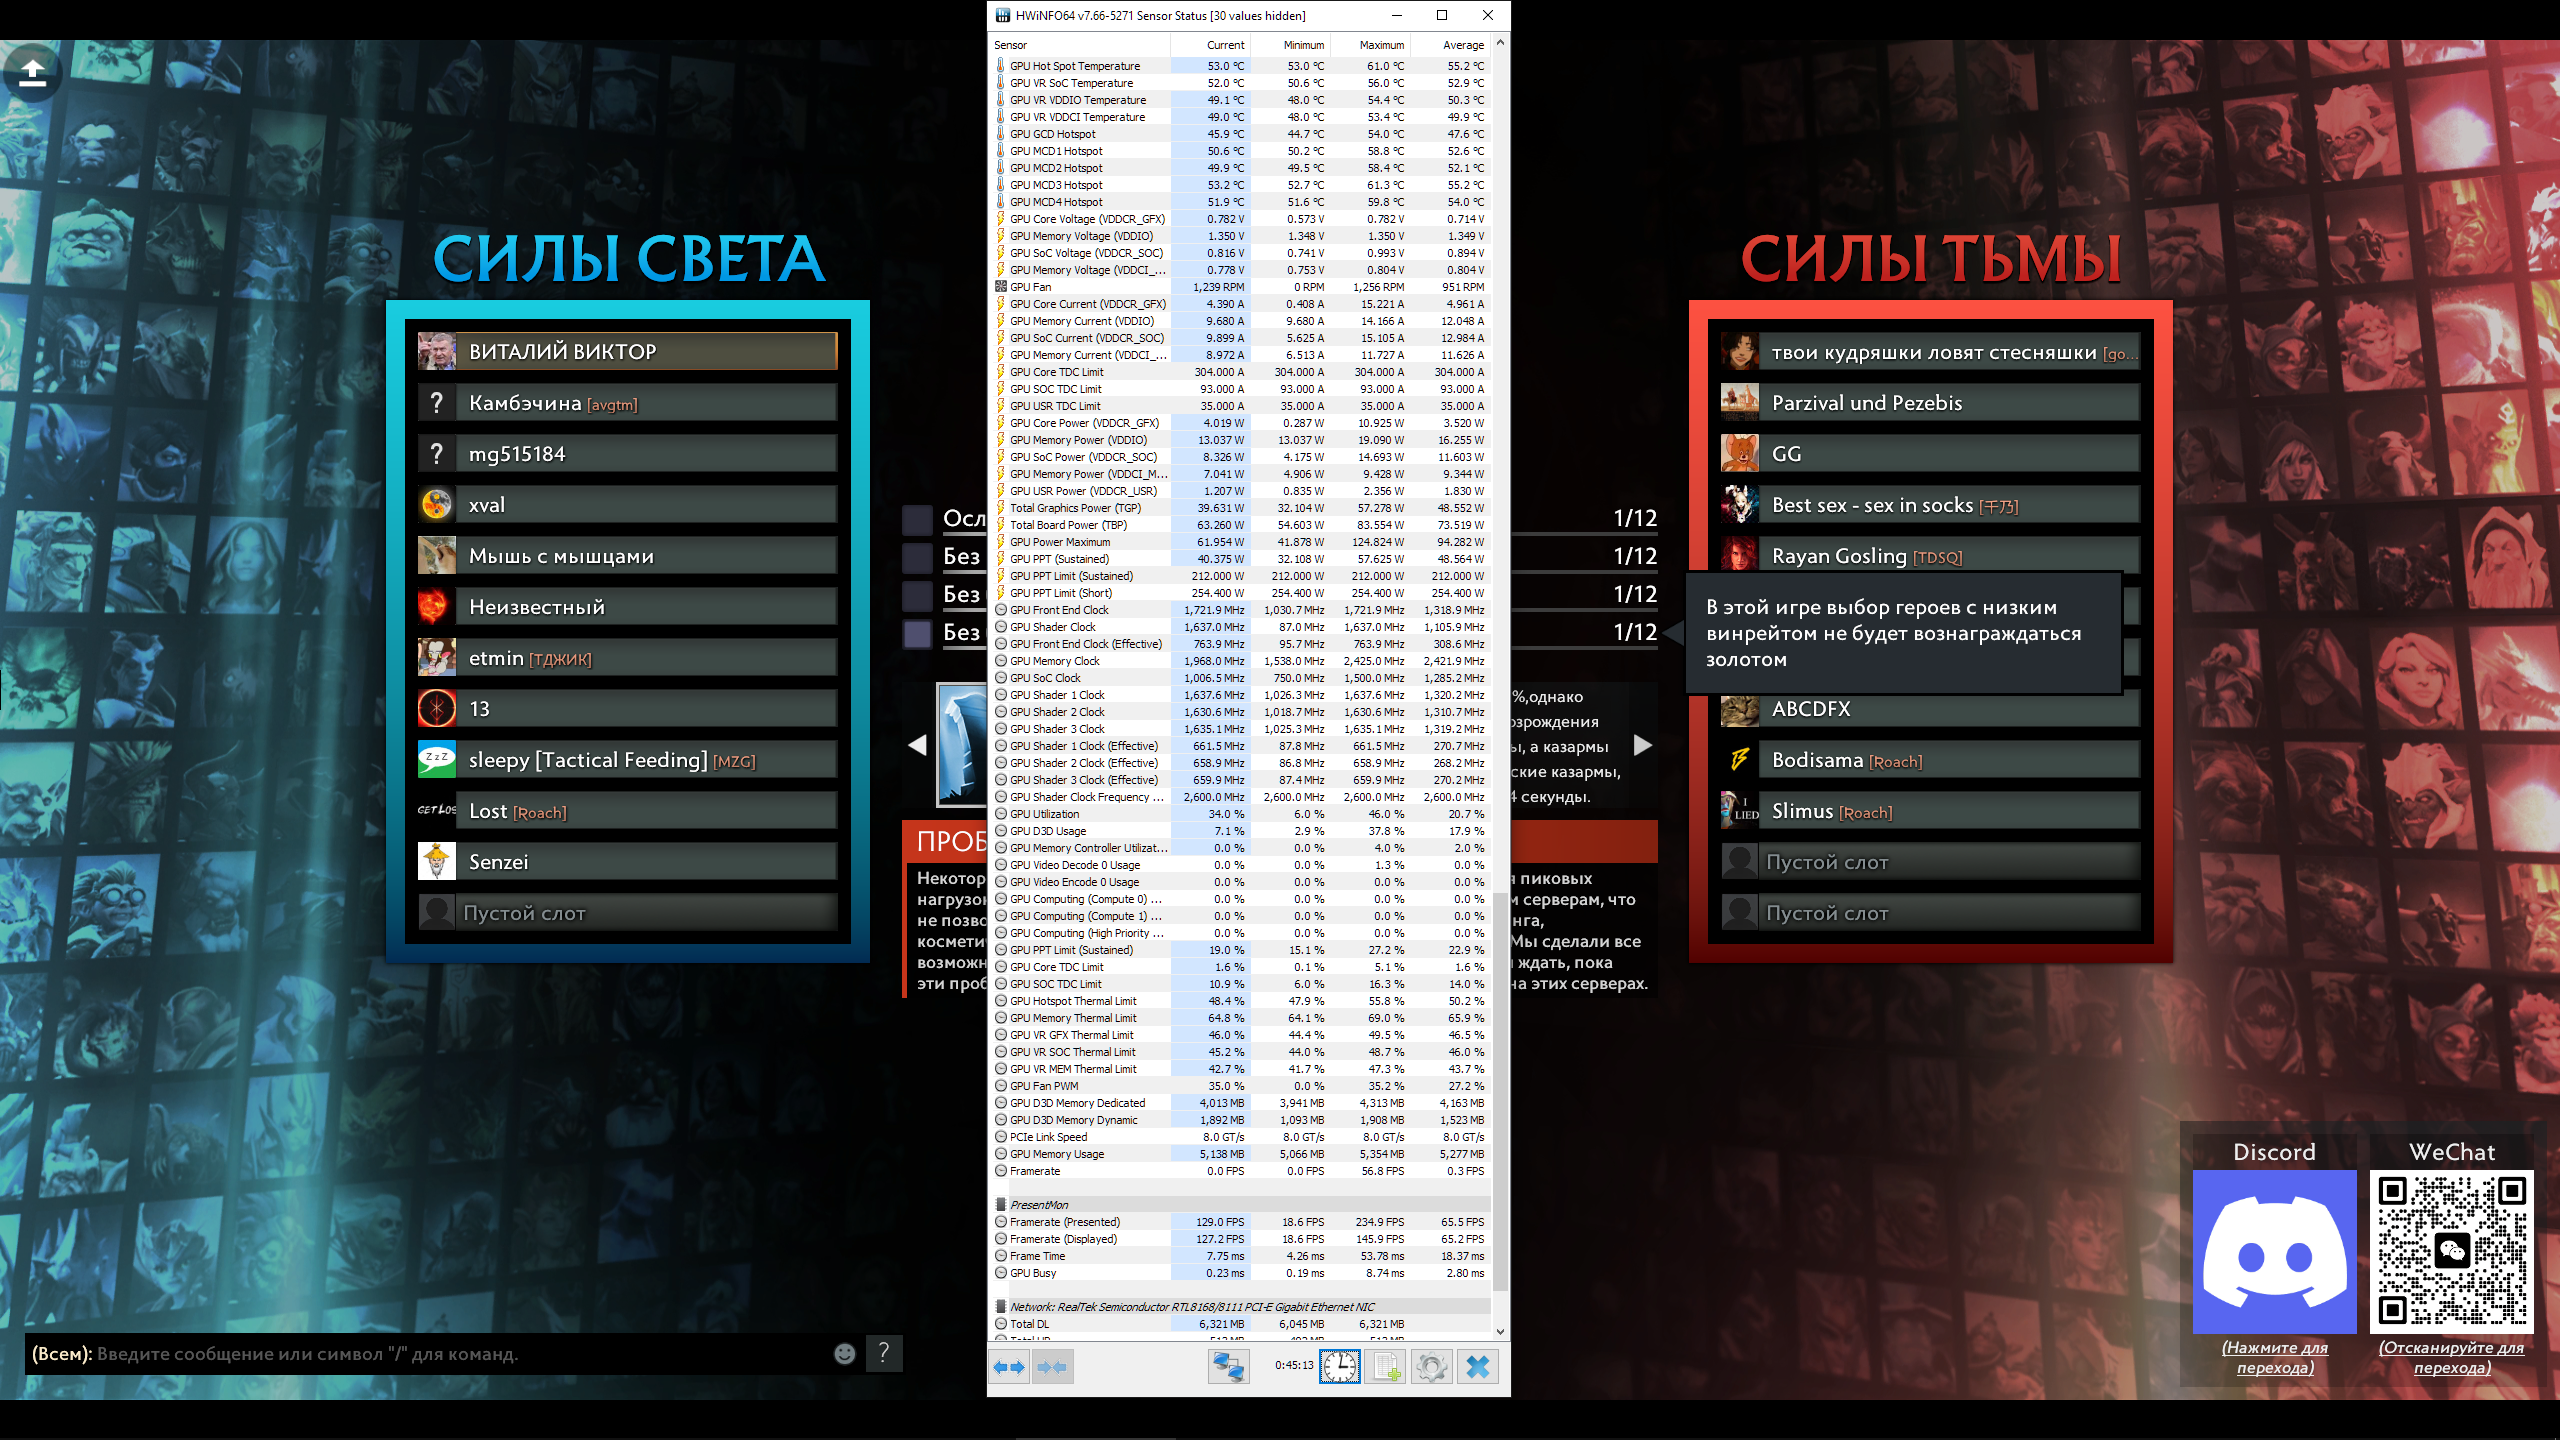
Task: Toggle the last highlighted 'Без' checkbox
Action: [x=917, y=633]
